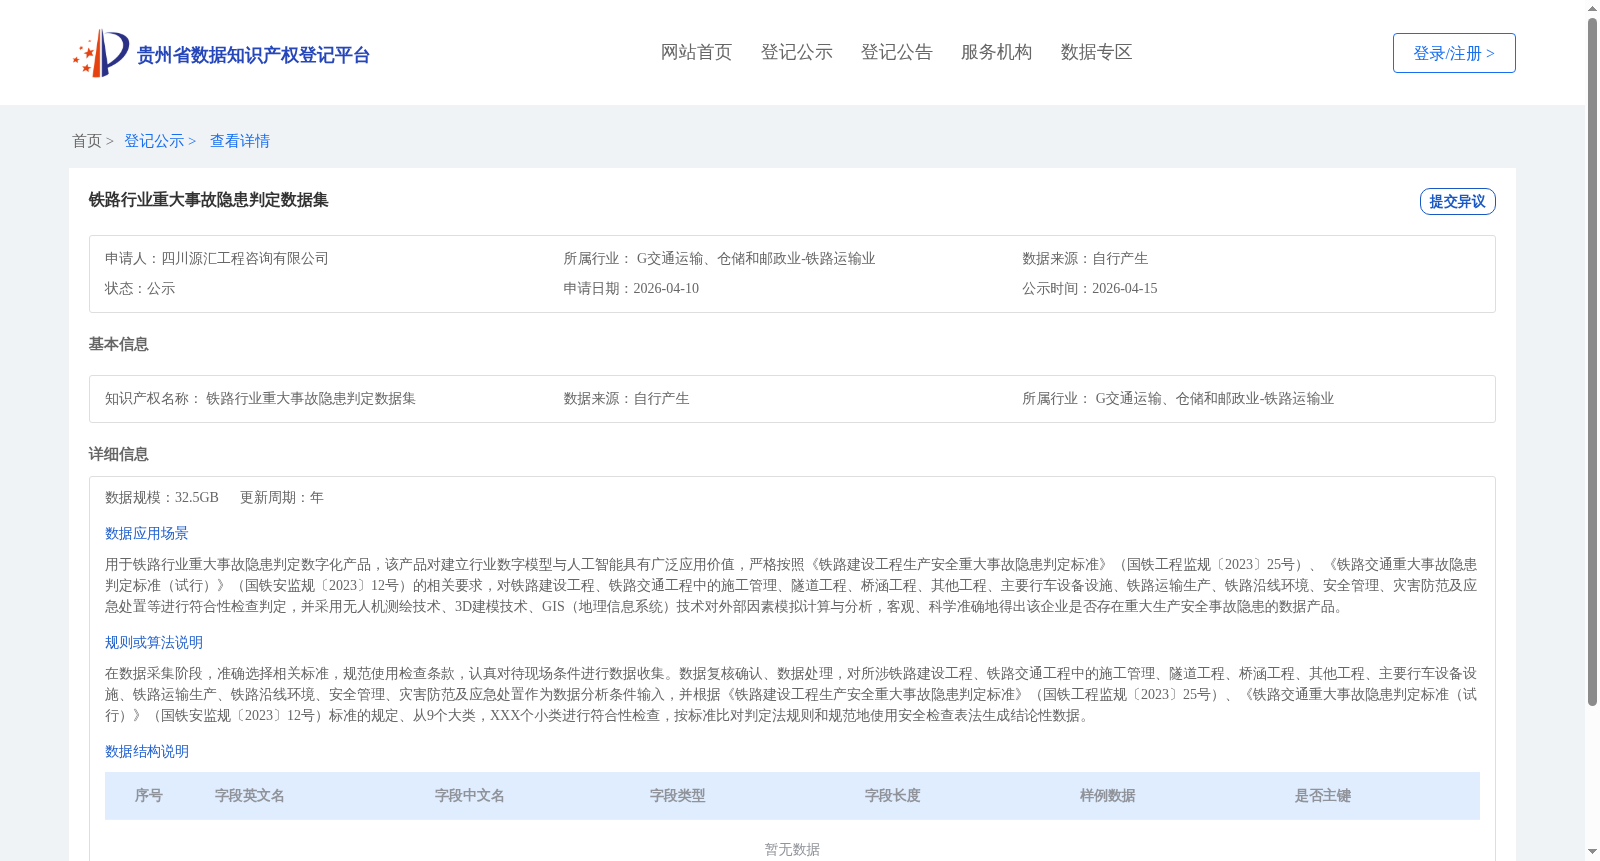This screenshot has width=1600, height=861.
Task: Click the 公示时间：2026-04-15 text
Action: point(1090,289)
